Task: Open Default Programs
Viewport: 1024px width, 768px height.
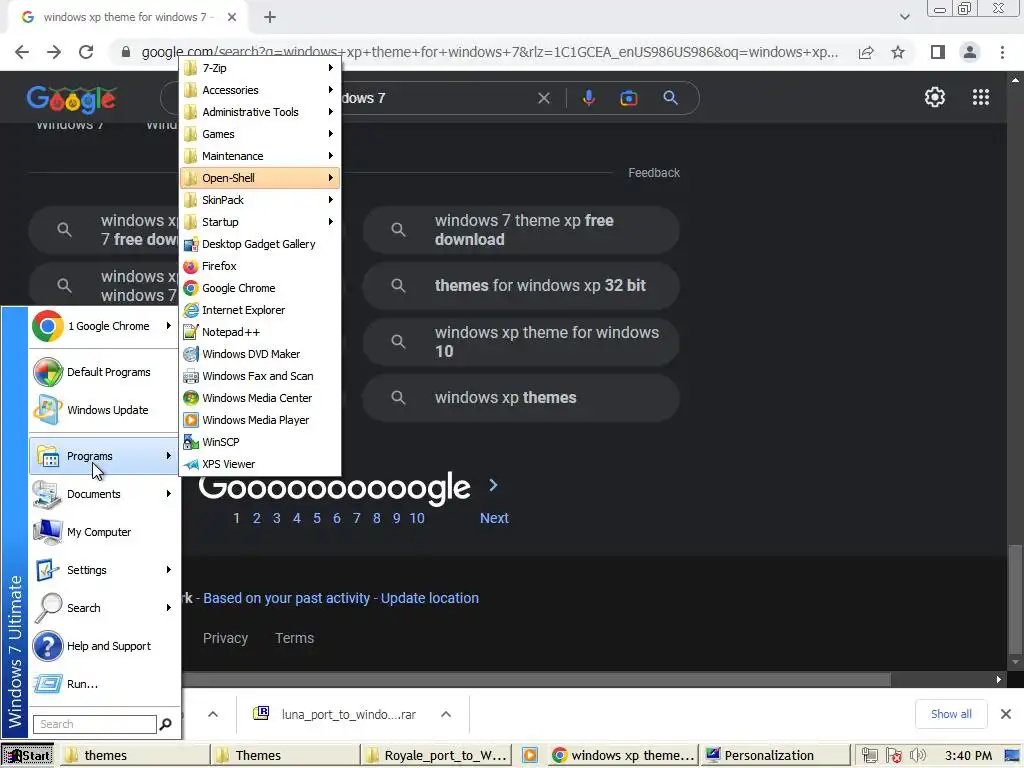Action: [104, 372]
